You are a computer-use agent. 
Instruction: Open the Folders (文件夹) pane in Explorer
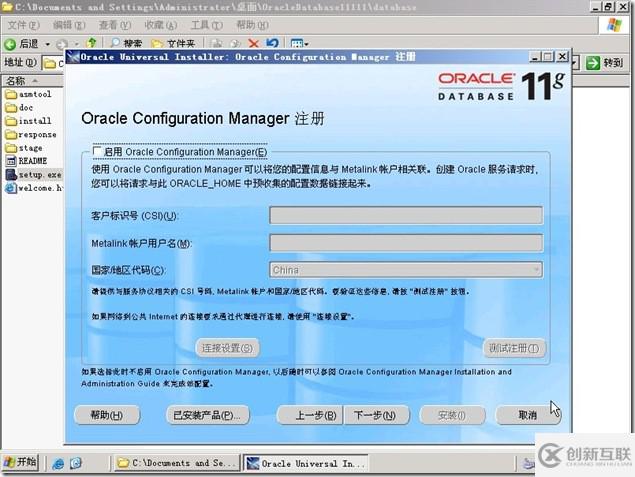coord(173,43)
